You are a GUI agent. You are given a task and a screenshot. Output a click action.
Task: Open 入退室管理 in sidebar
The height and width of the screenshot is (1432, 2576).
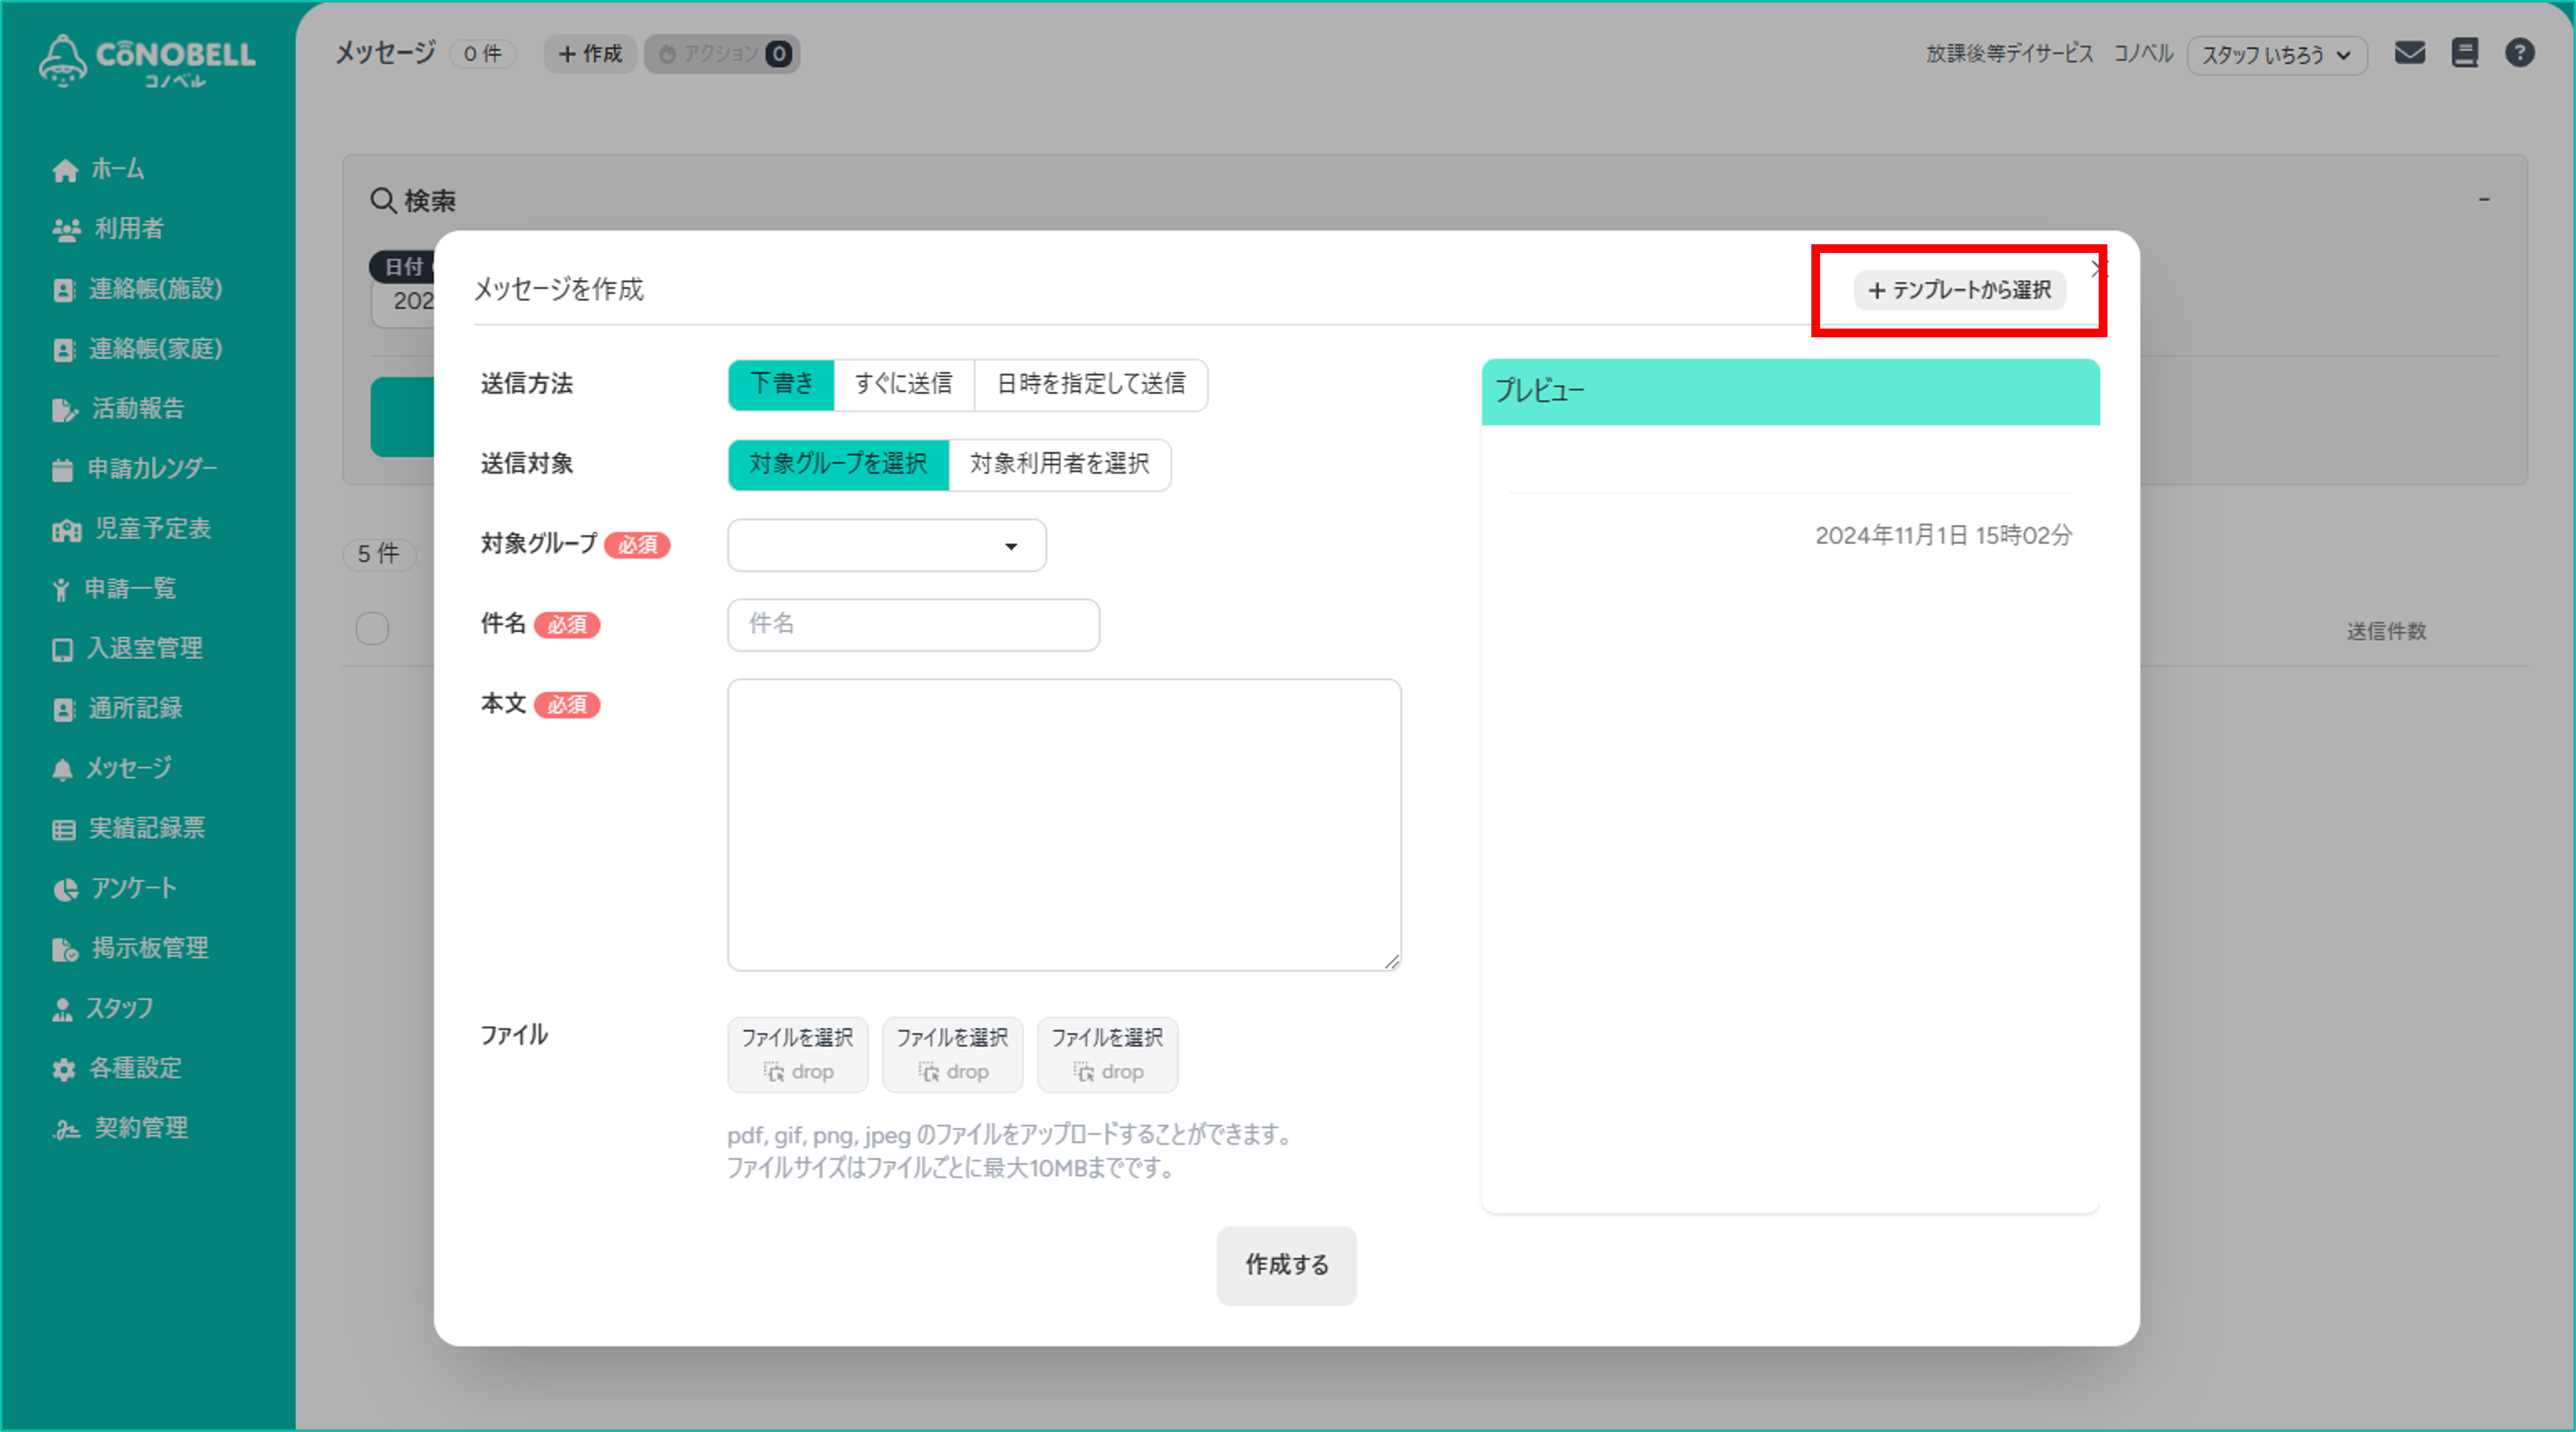click(x=127, y=649)
